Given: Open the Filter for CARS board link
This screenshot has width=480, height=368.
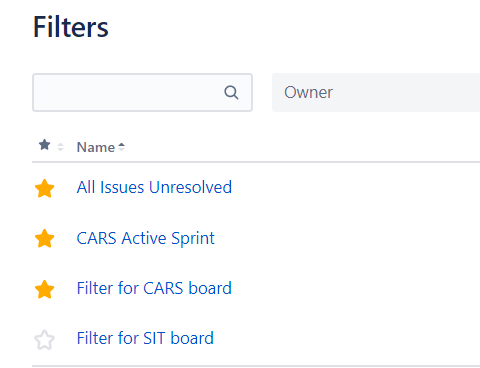Looking at the screenshot, I should pyautogui.click(x=154, y=288).
